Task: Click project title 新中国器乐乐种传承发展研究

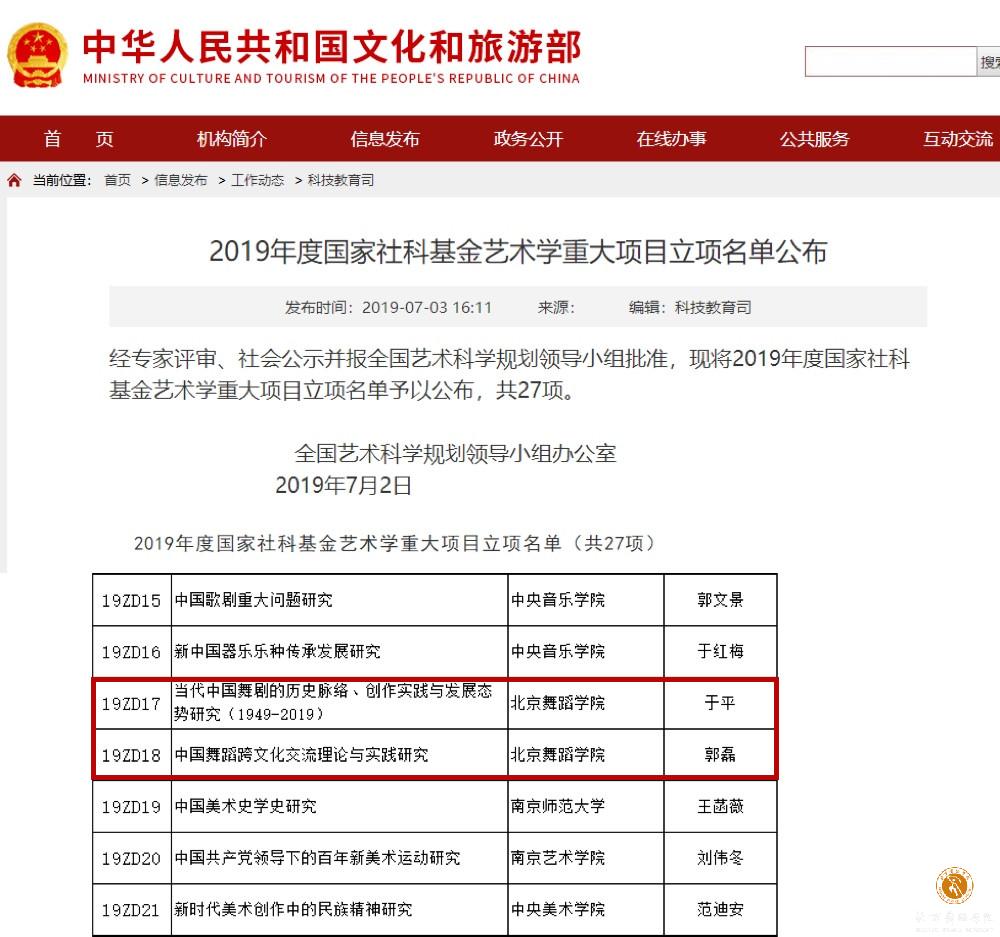Action: (277, 652)
